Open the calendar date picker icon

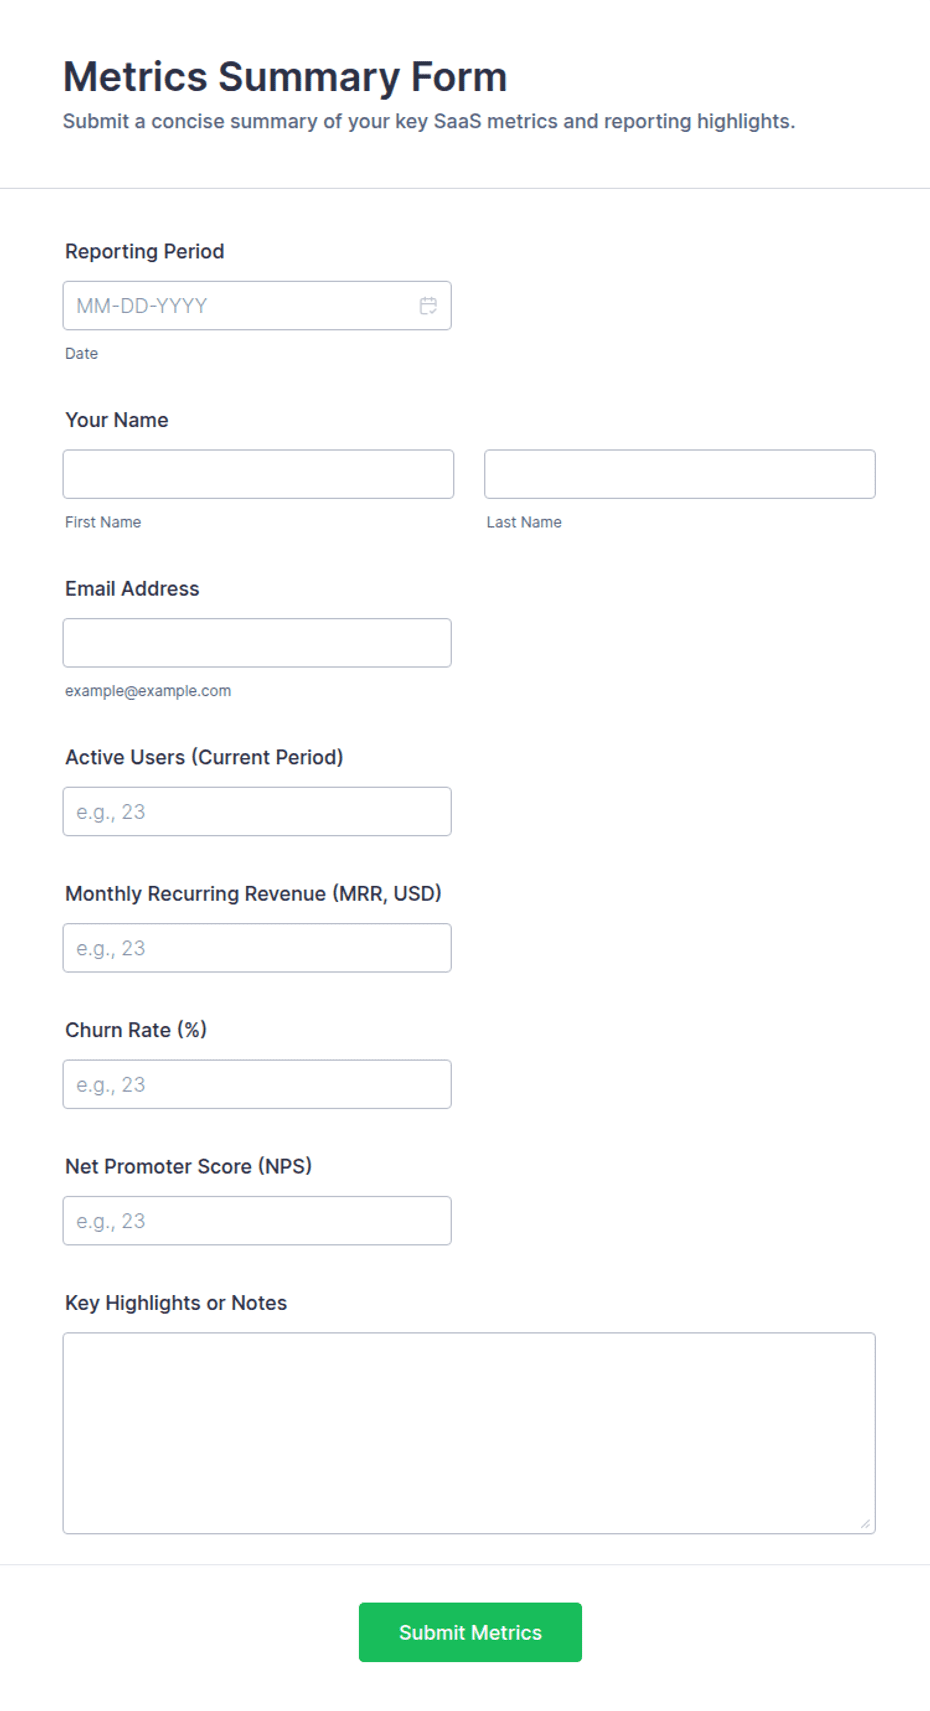pos(428,306)
